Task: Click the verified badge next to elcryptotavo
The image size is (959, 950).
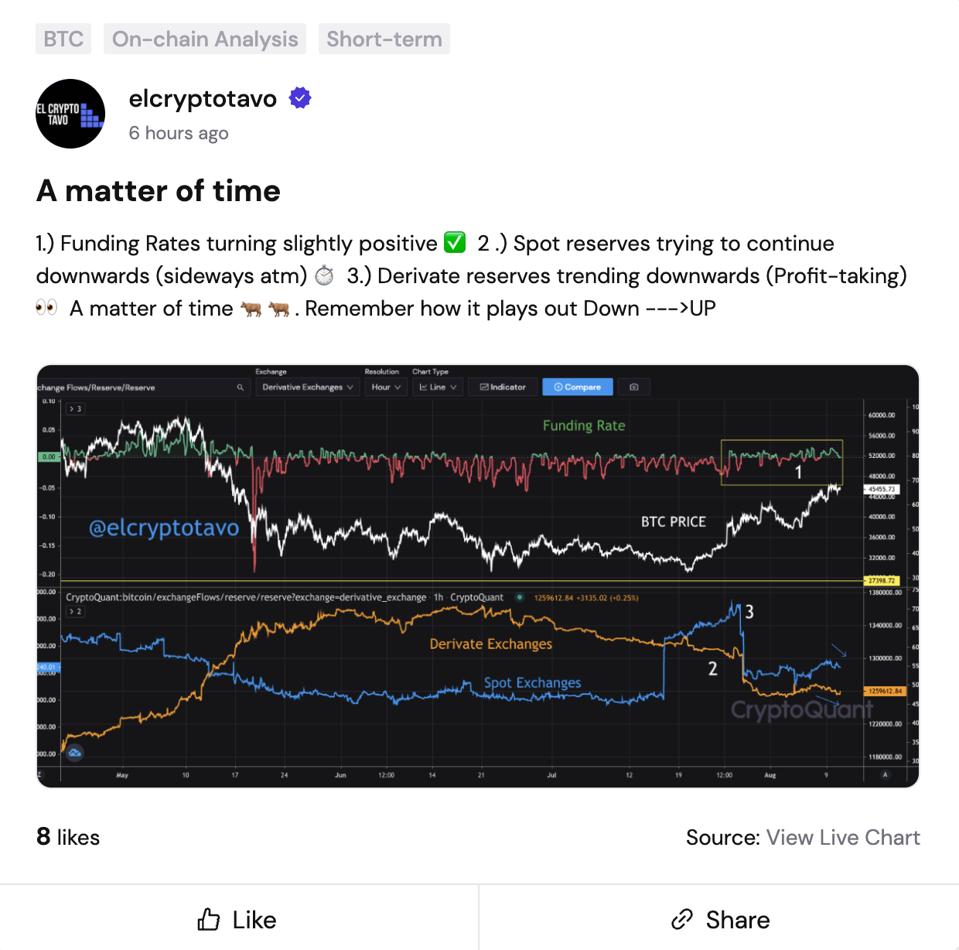Action: point(300,98)
